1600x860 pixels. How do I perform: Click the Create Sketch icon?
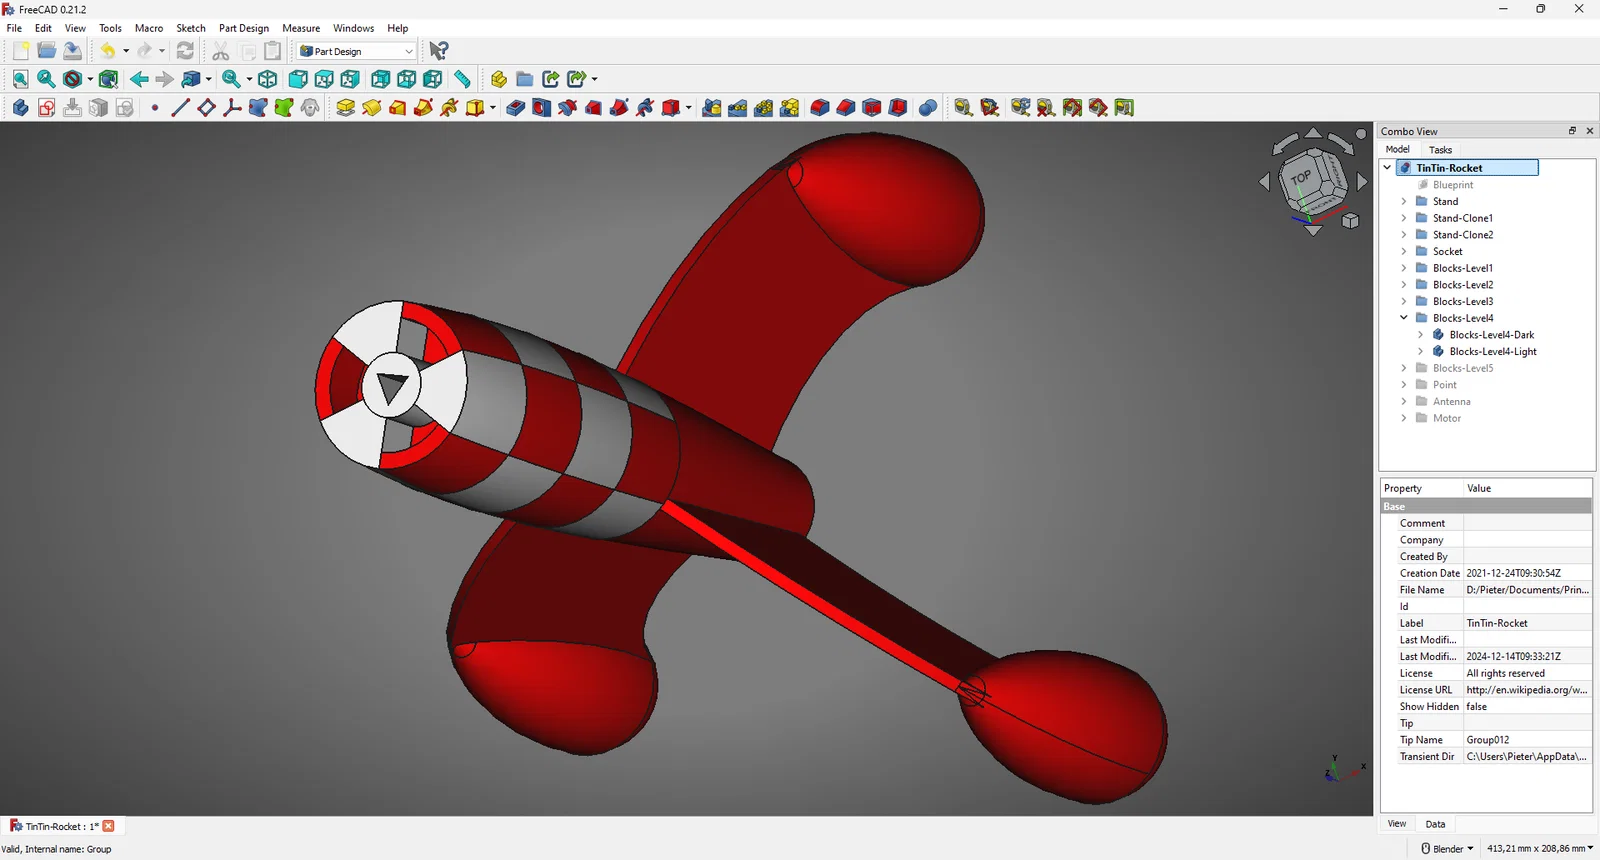46,108
